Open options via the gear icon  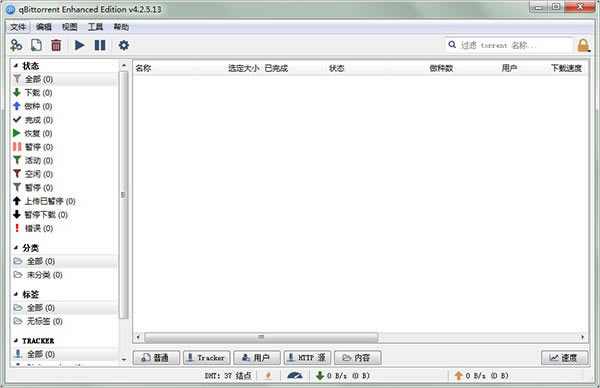click(x=124, y=45)
